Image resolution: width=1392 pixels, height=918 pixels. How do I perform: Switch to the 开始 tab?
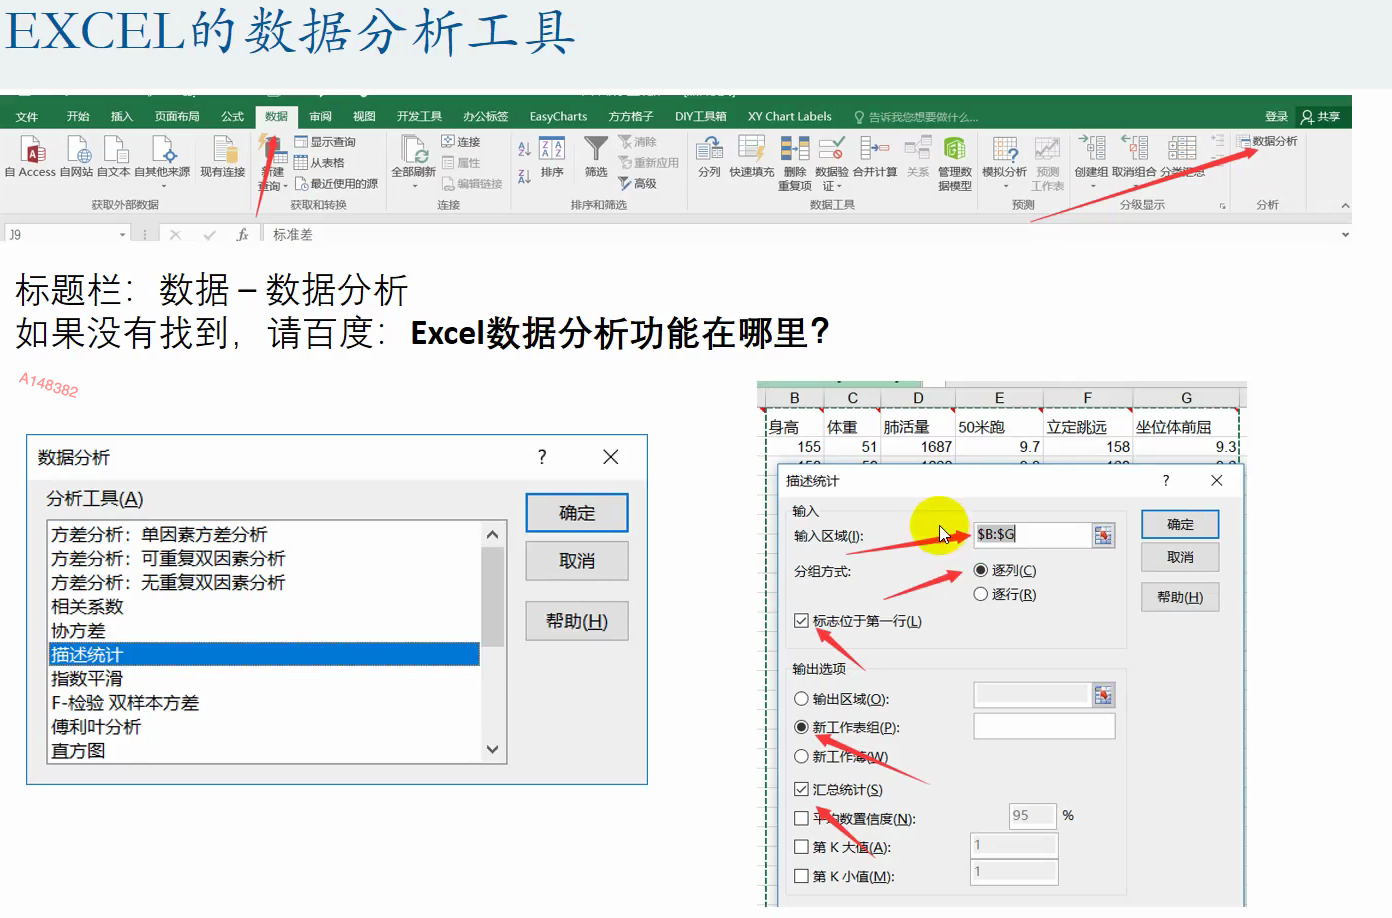click(x=78, y=117)
